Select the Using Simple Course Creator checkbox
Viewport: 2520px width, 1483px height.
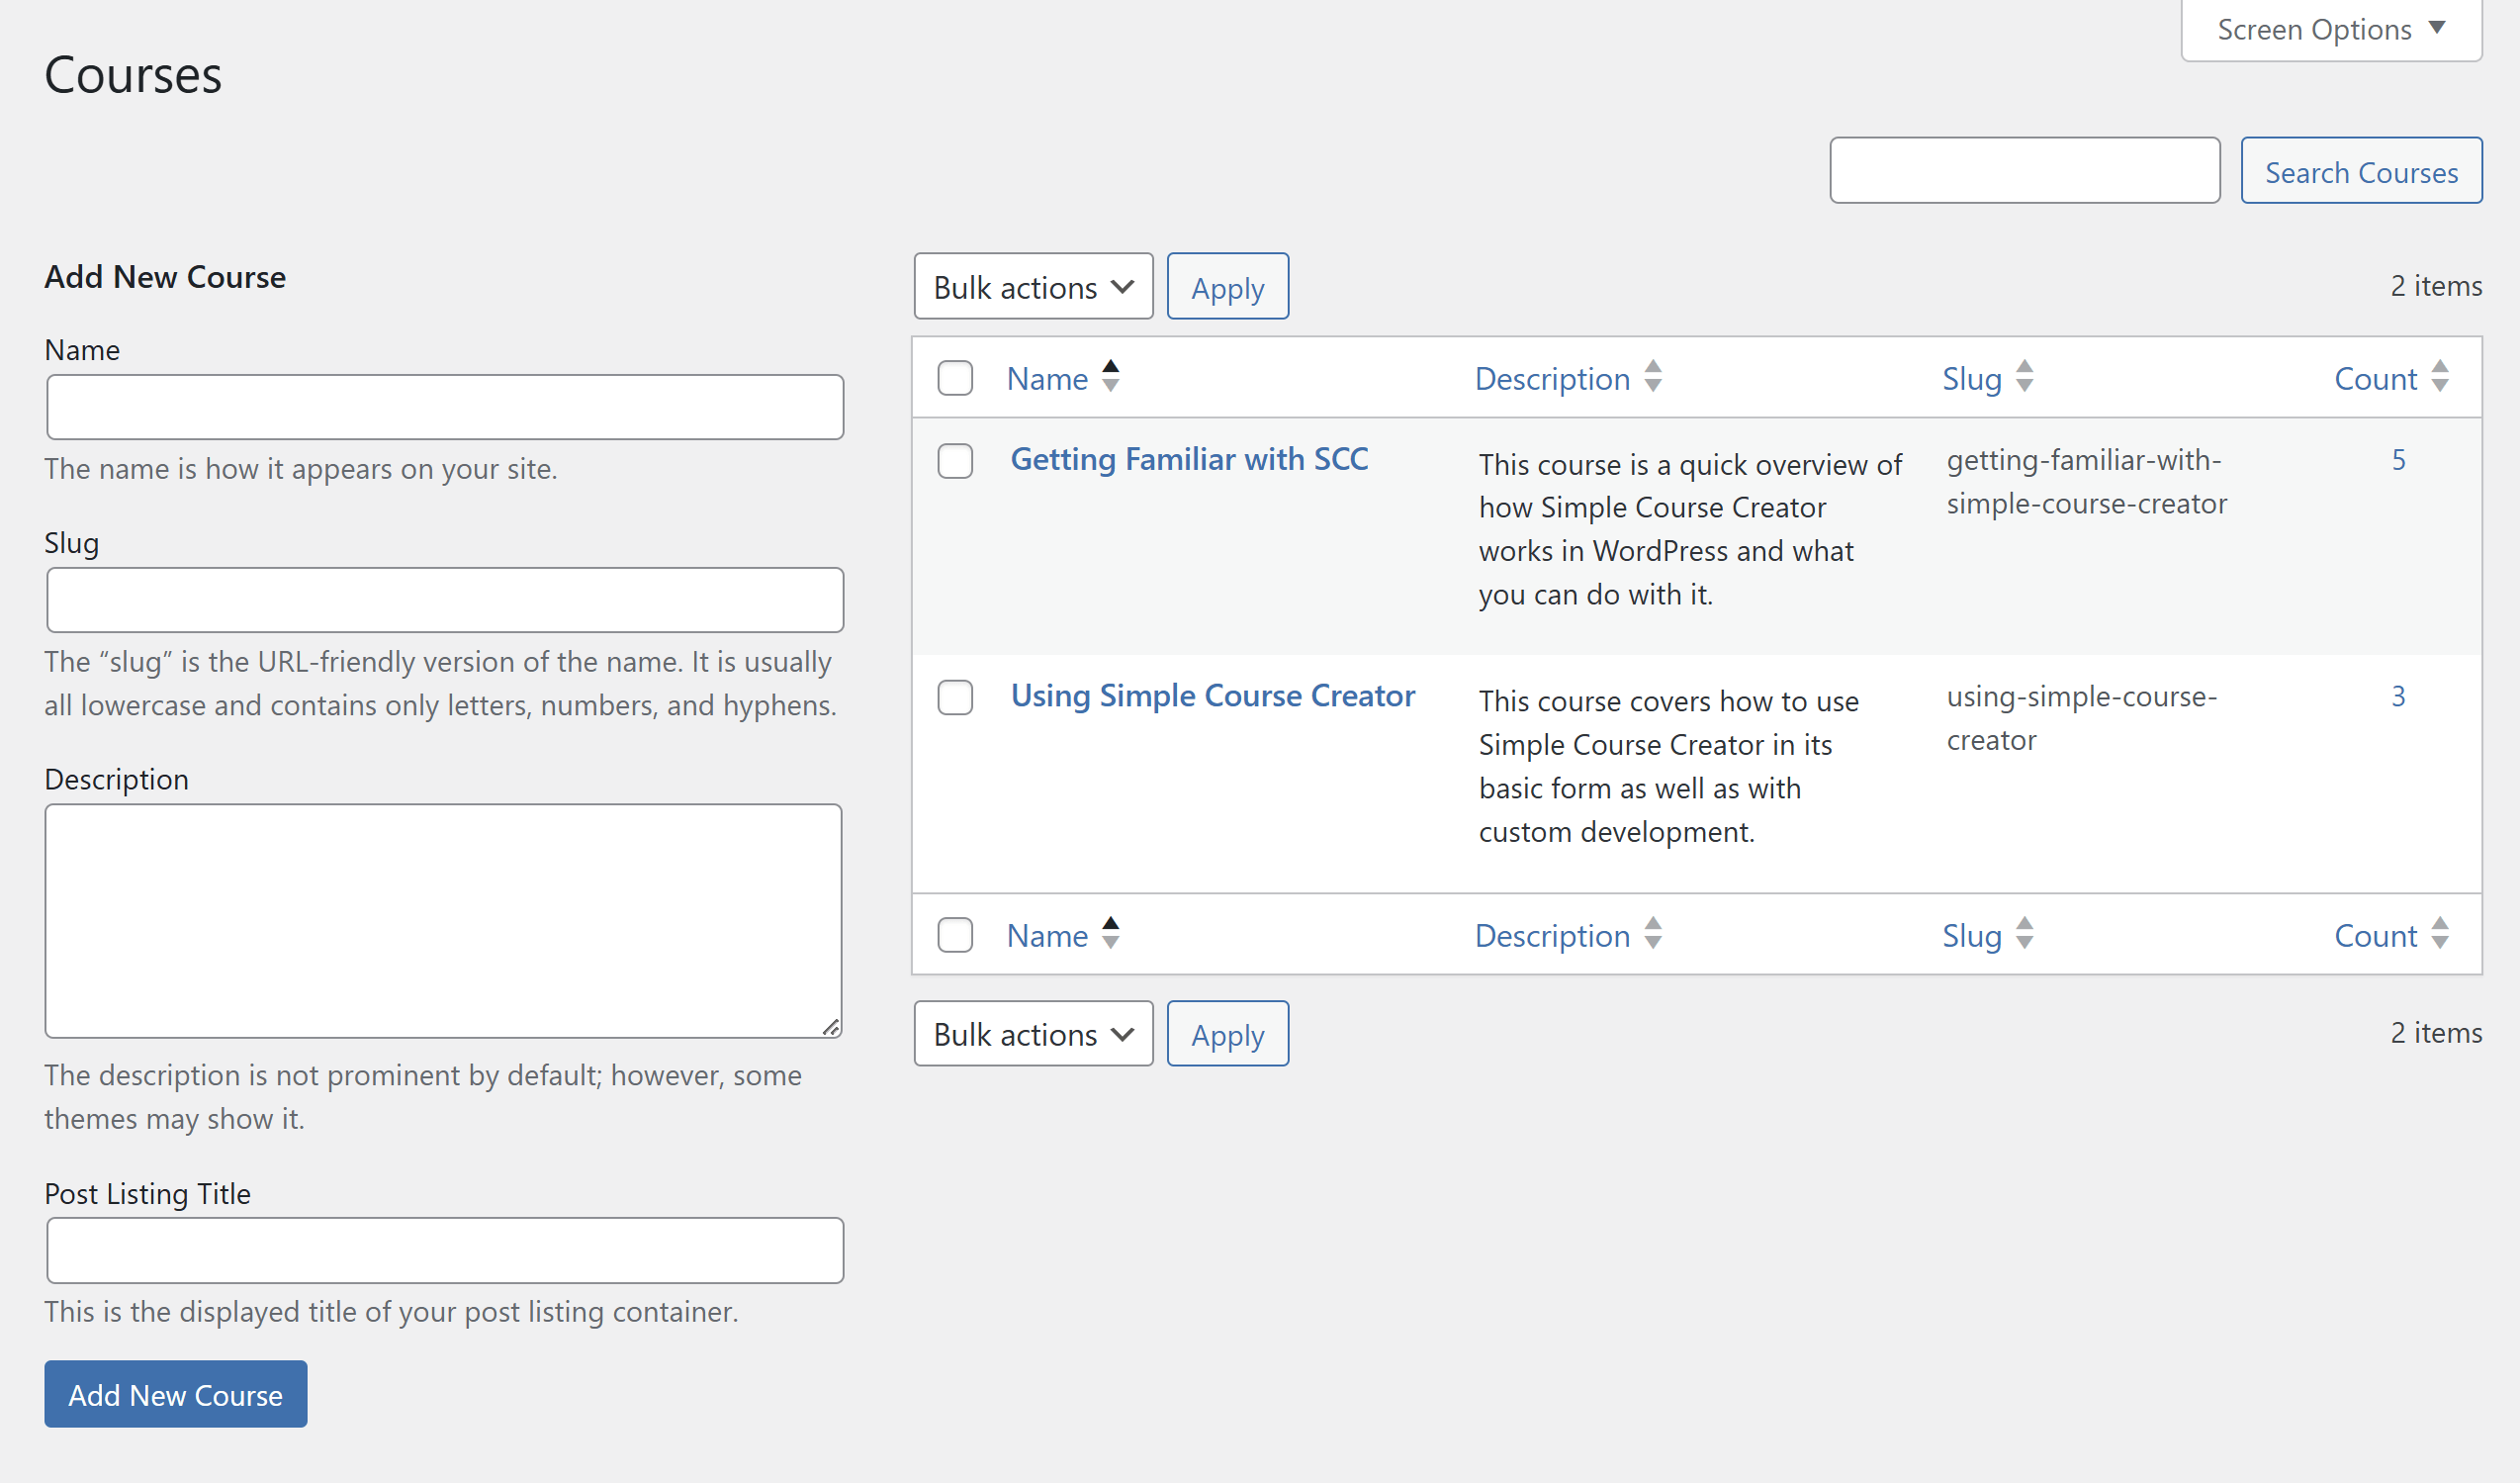click(955, 697)
